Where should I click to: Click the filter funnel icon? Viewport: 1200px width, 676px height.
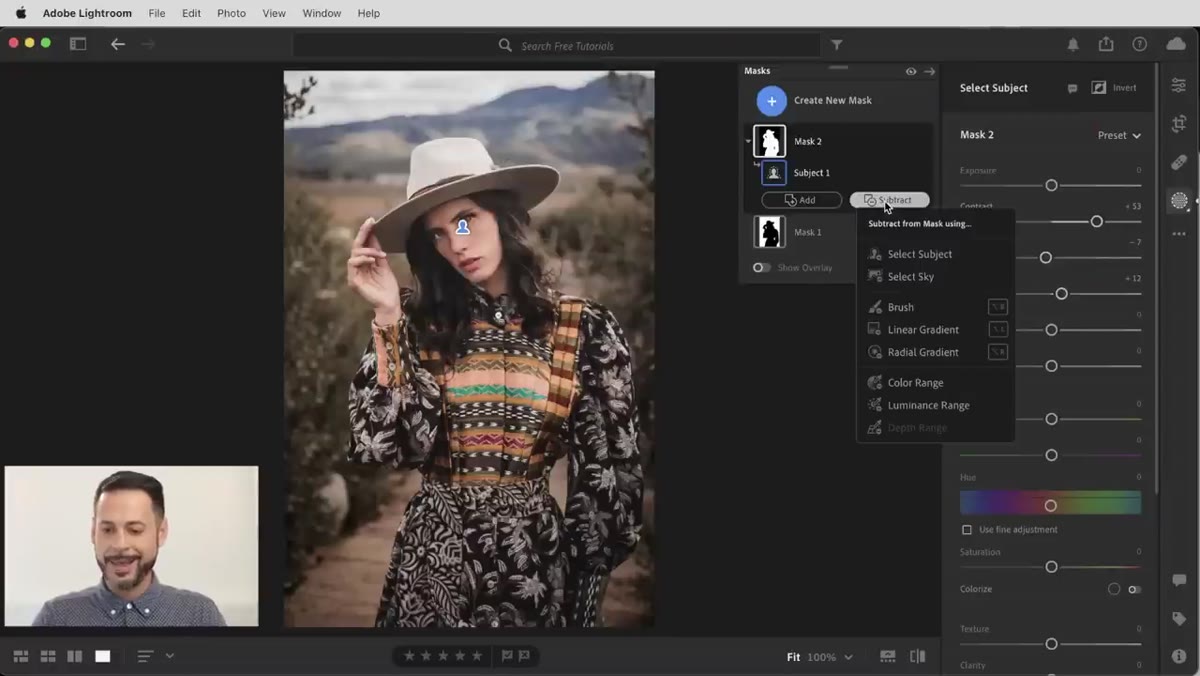837,45
